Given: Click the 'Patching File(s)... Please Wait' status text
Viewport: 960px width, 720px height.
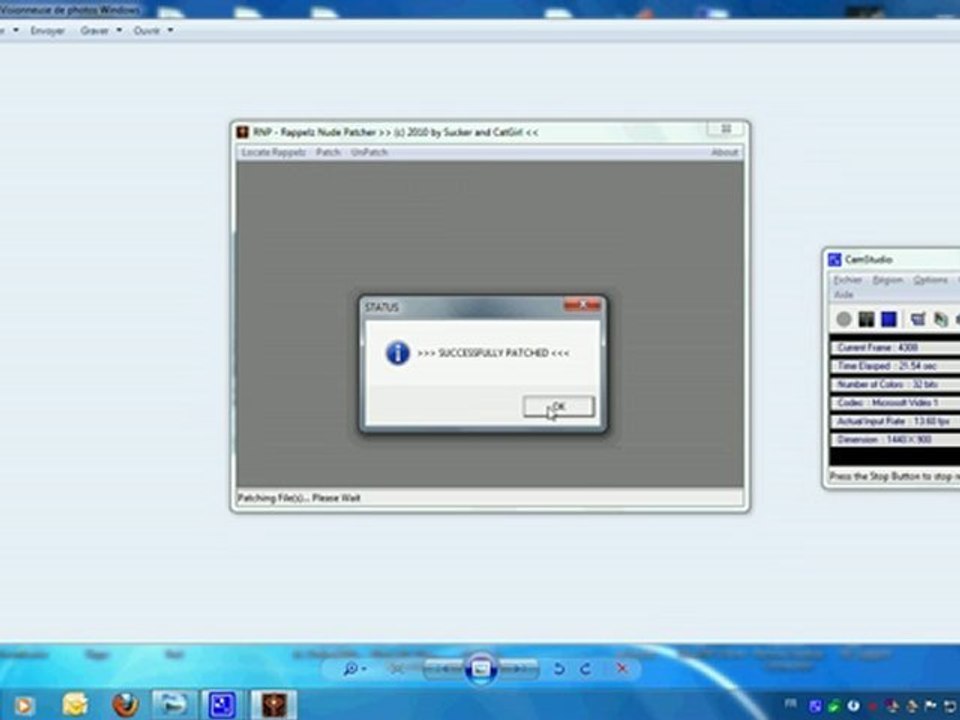Looking at the screenshot, I should coord(299,498).
